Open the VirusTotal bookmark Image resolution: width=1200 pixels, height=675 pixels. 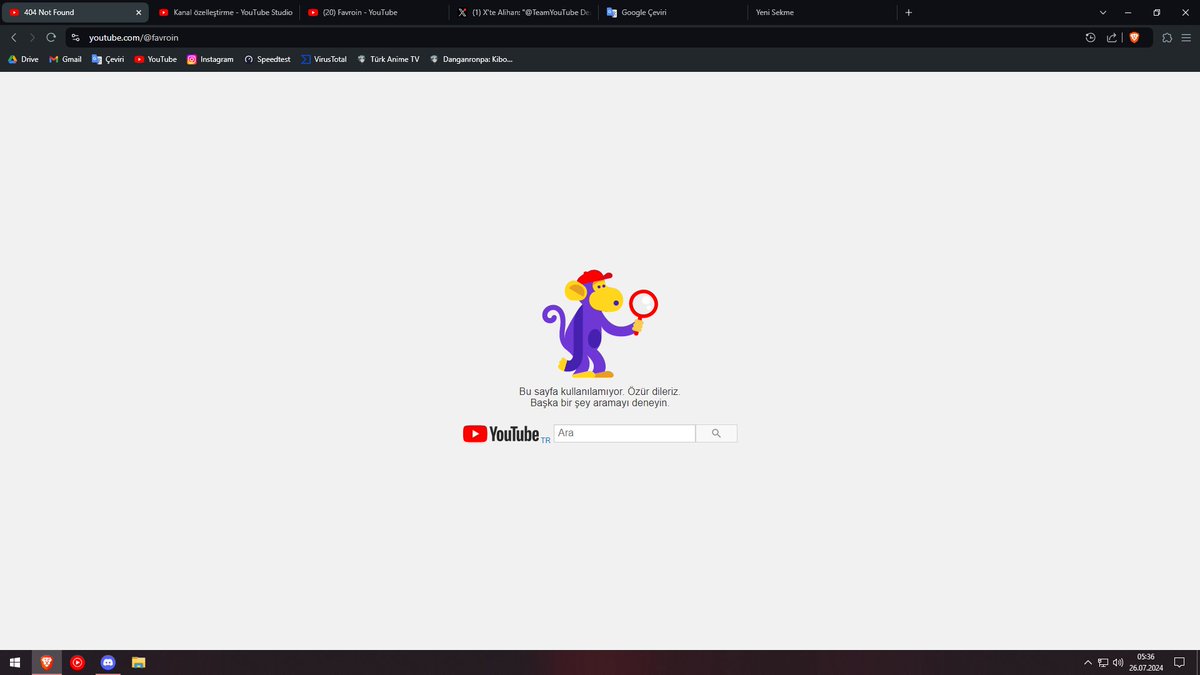(x=324, y=59)
